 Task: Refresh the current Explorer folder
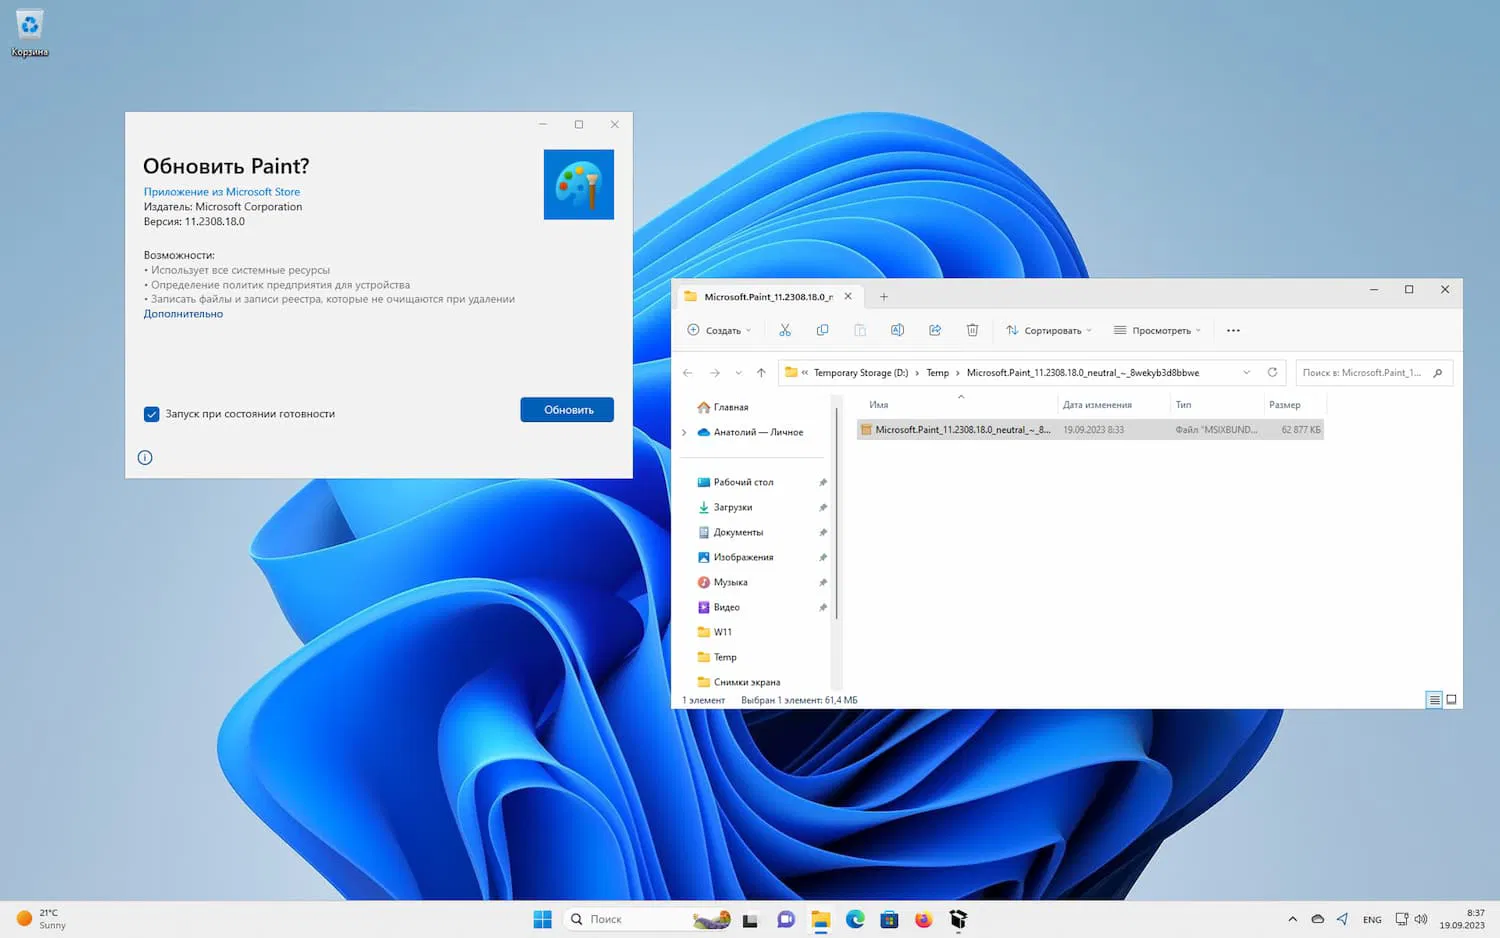pyautogui.click(x=1272, y=372)
